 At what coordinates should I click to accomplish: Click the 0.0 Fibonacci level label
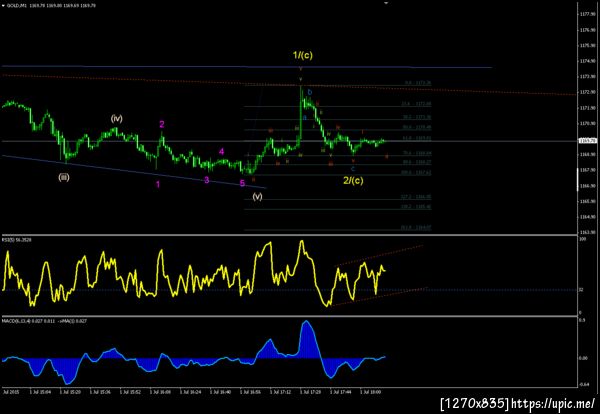418,83
